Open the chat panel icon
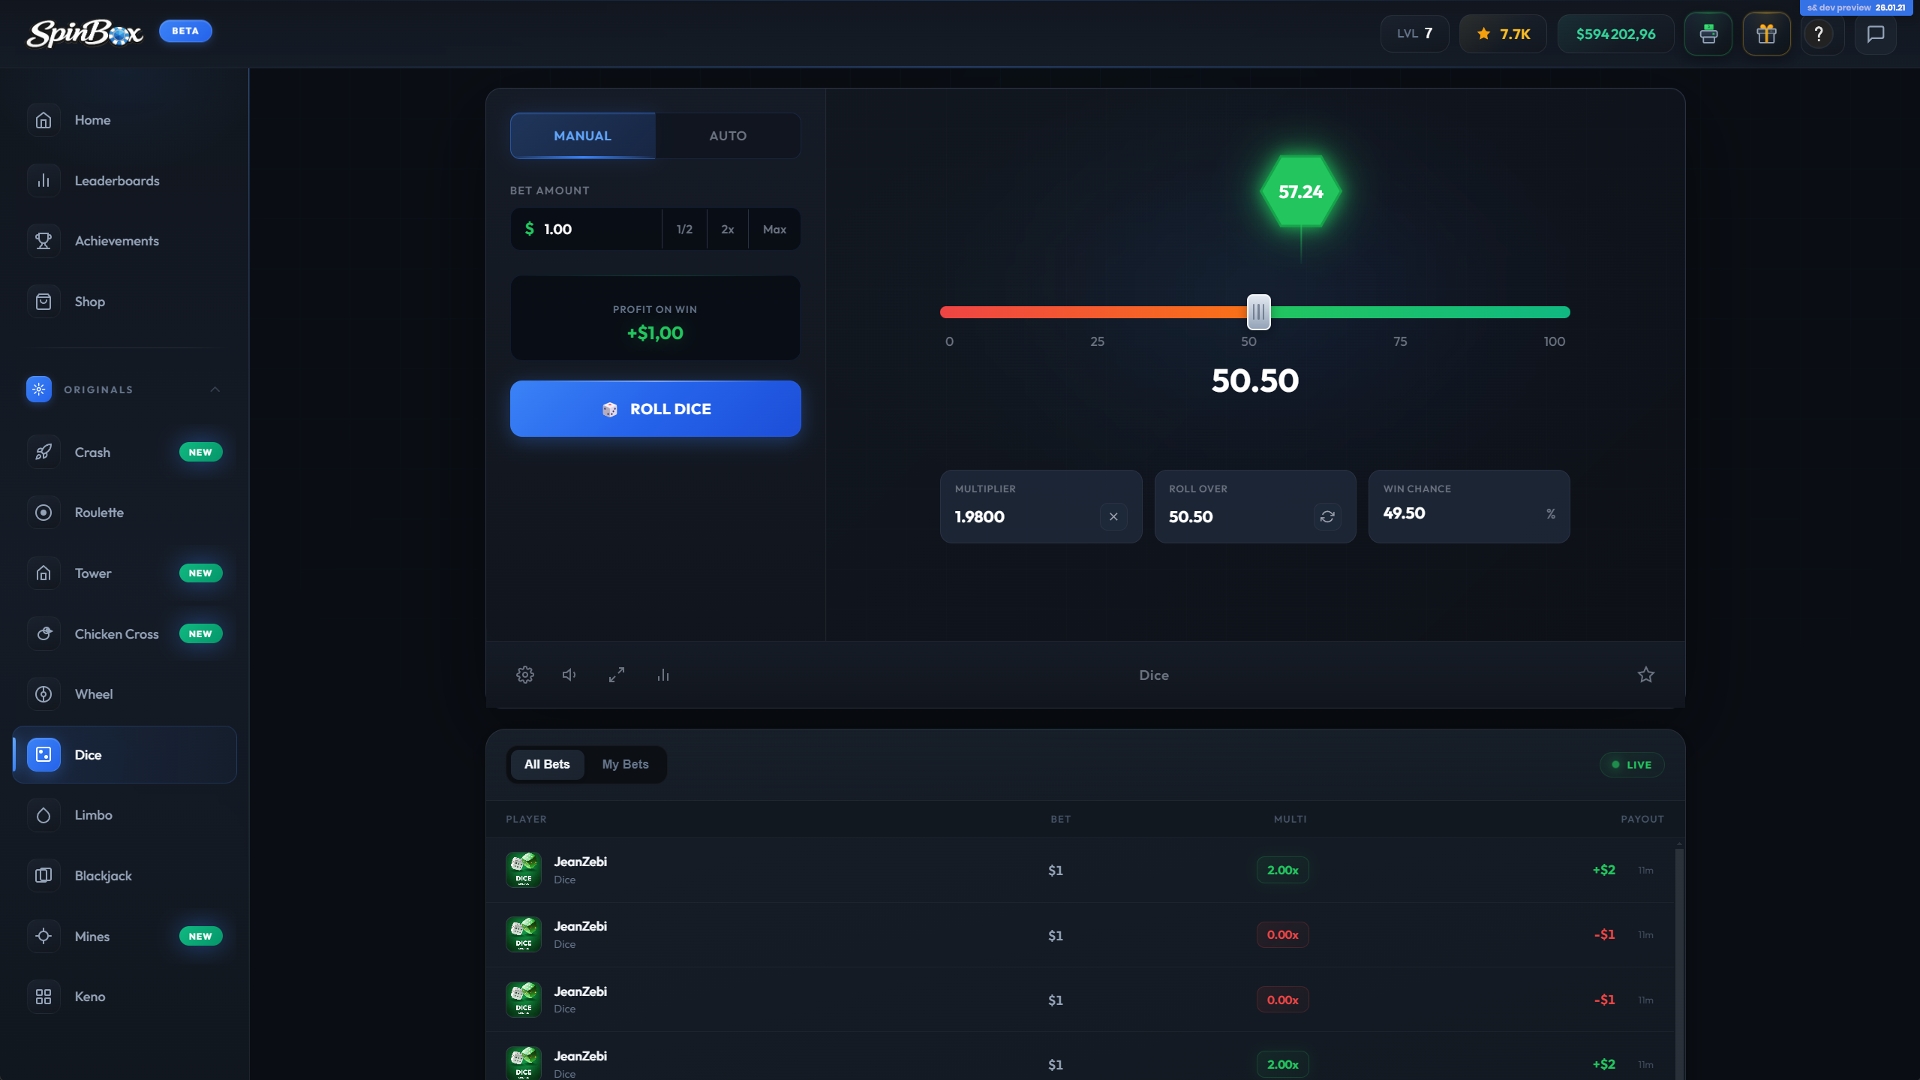1920x1080 pixels. tap(1875, 34)
